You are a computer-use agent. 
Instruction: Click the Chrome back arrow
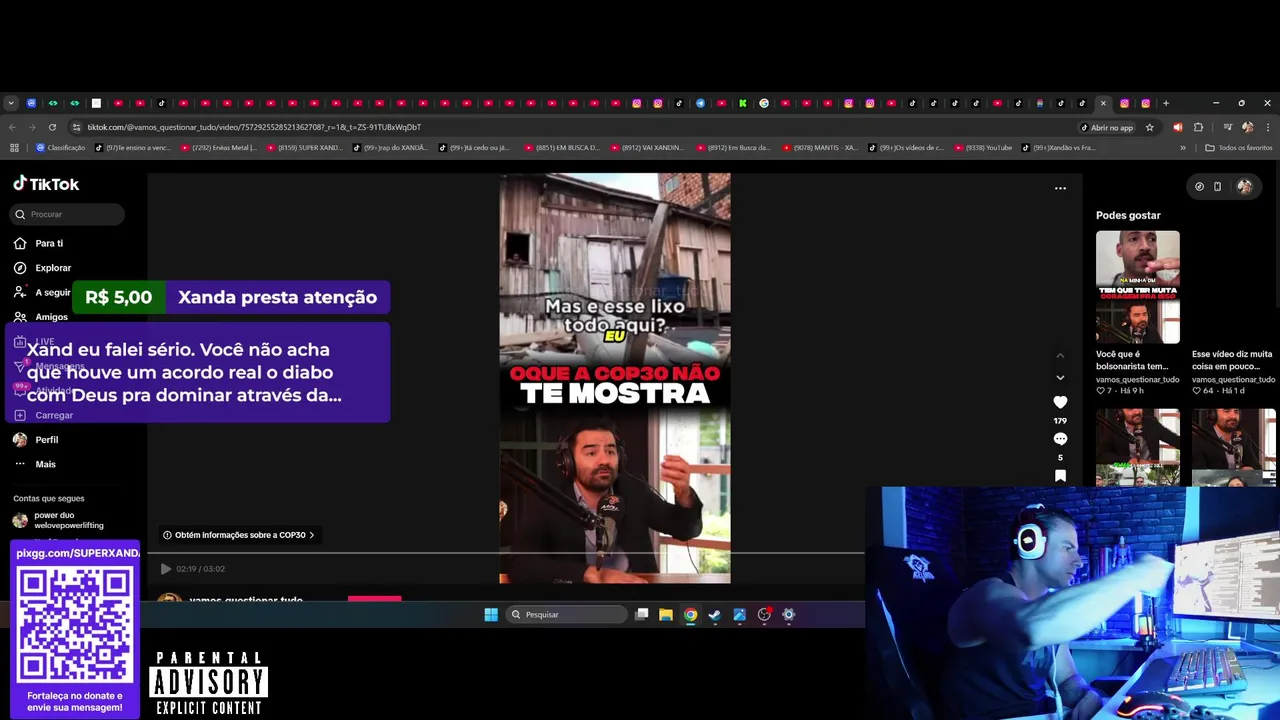click(x=12, y=127)
